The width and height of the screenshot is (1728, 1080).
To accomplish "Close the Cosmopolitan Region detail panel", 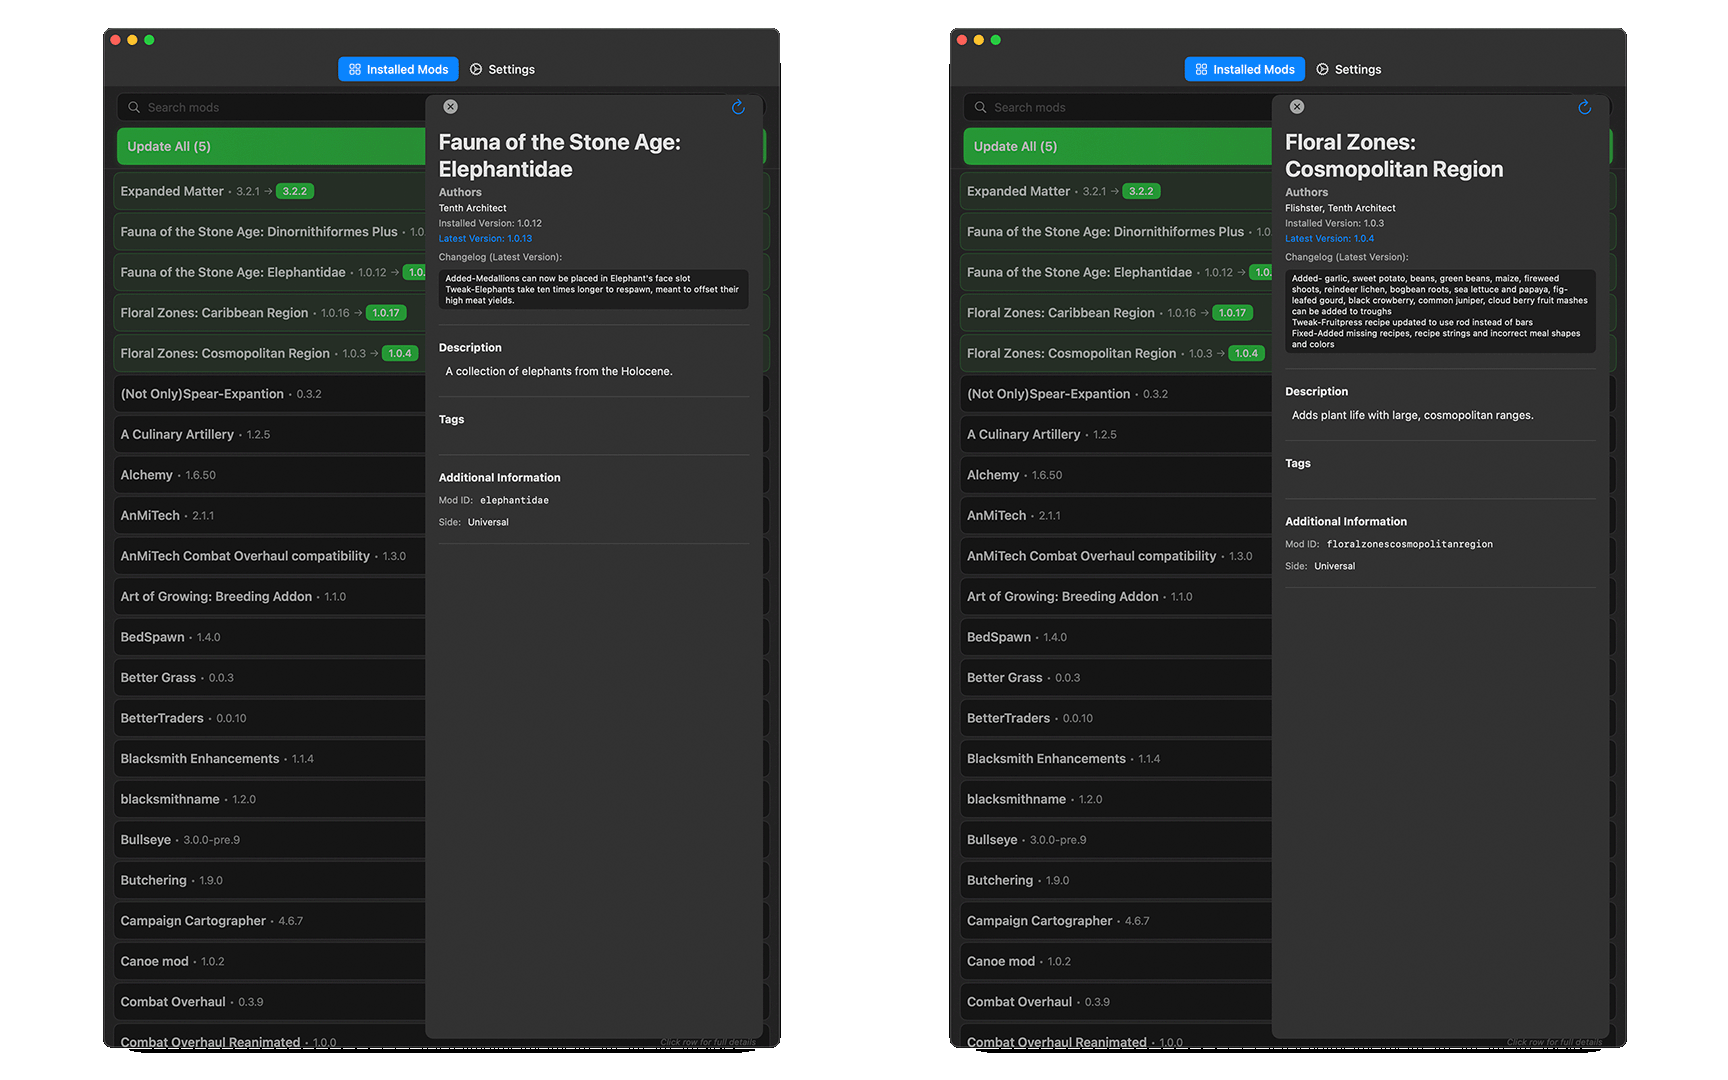I will point(1297,107).
